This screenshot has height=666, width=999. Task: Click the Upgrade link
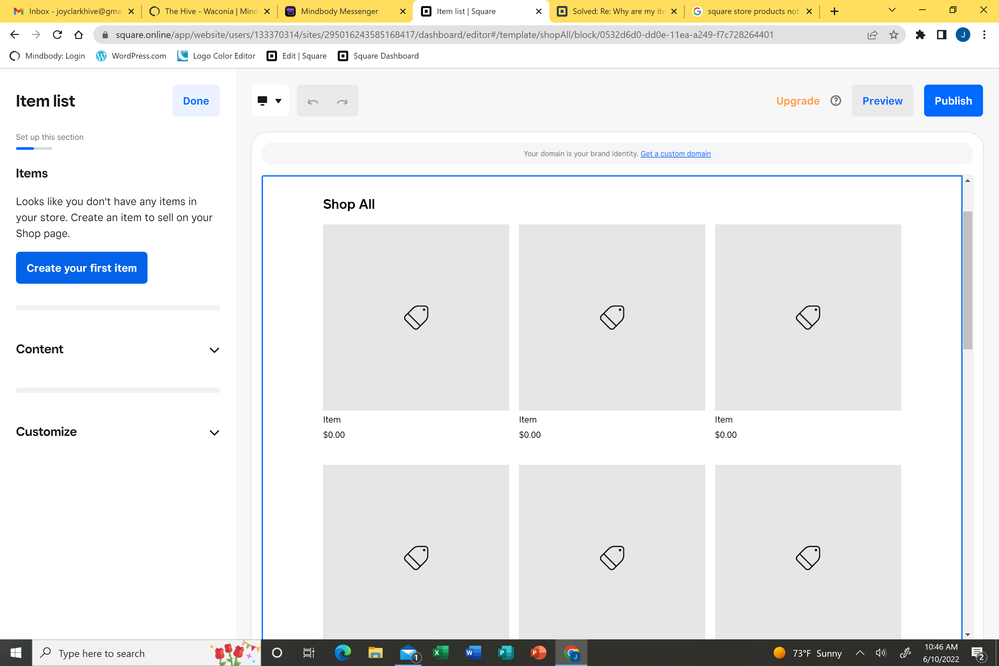tap(797, 101)
